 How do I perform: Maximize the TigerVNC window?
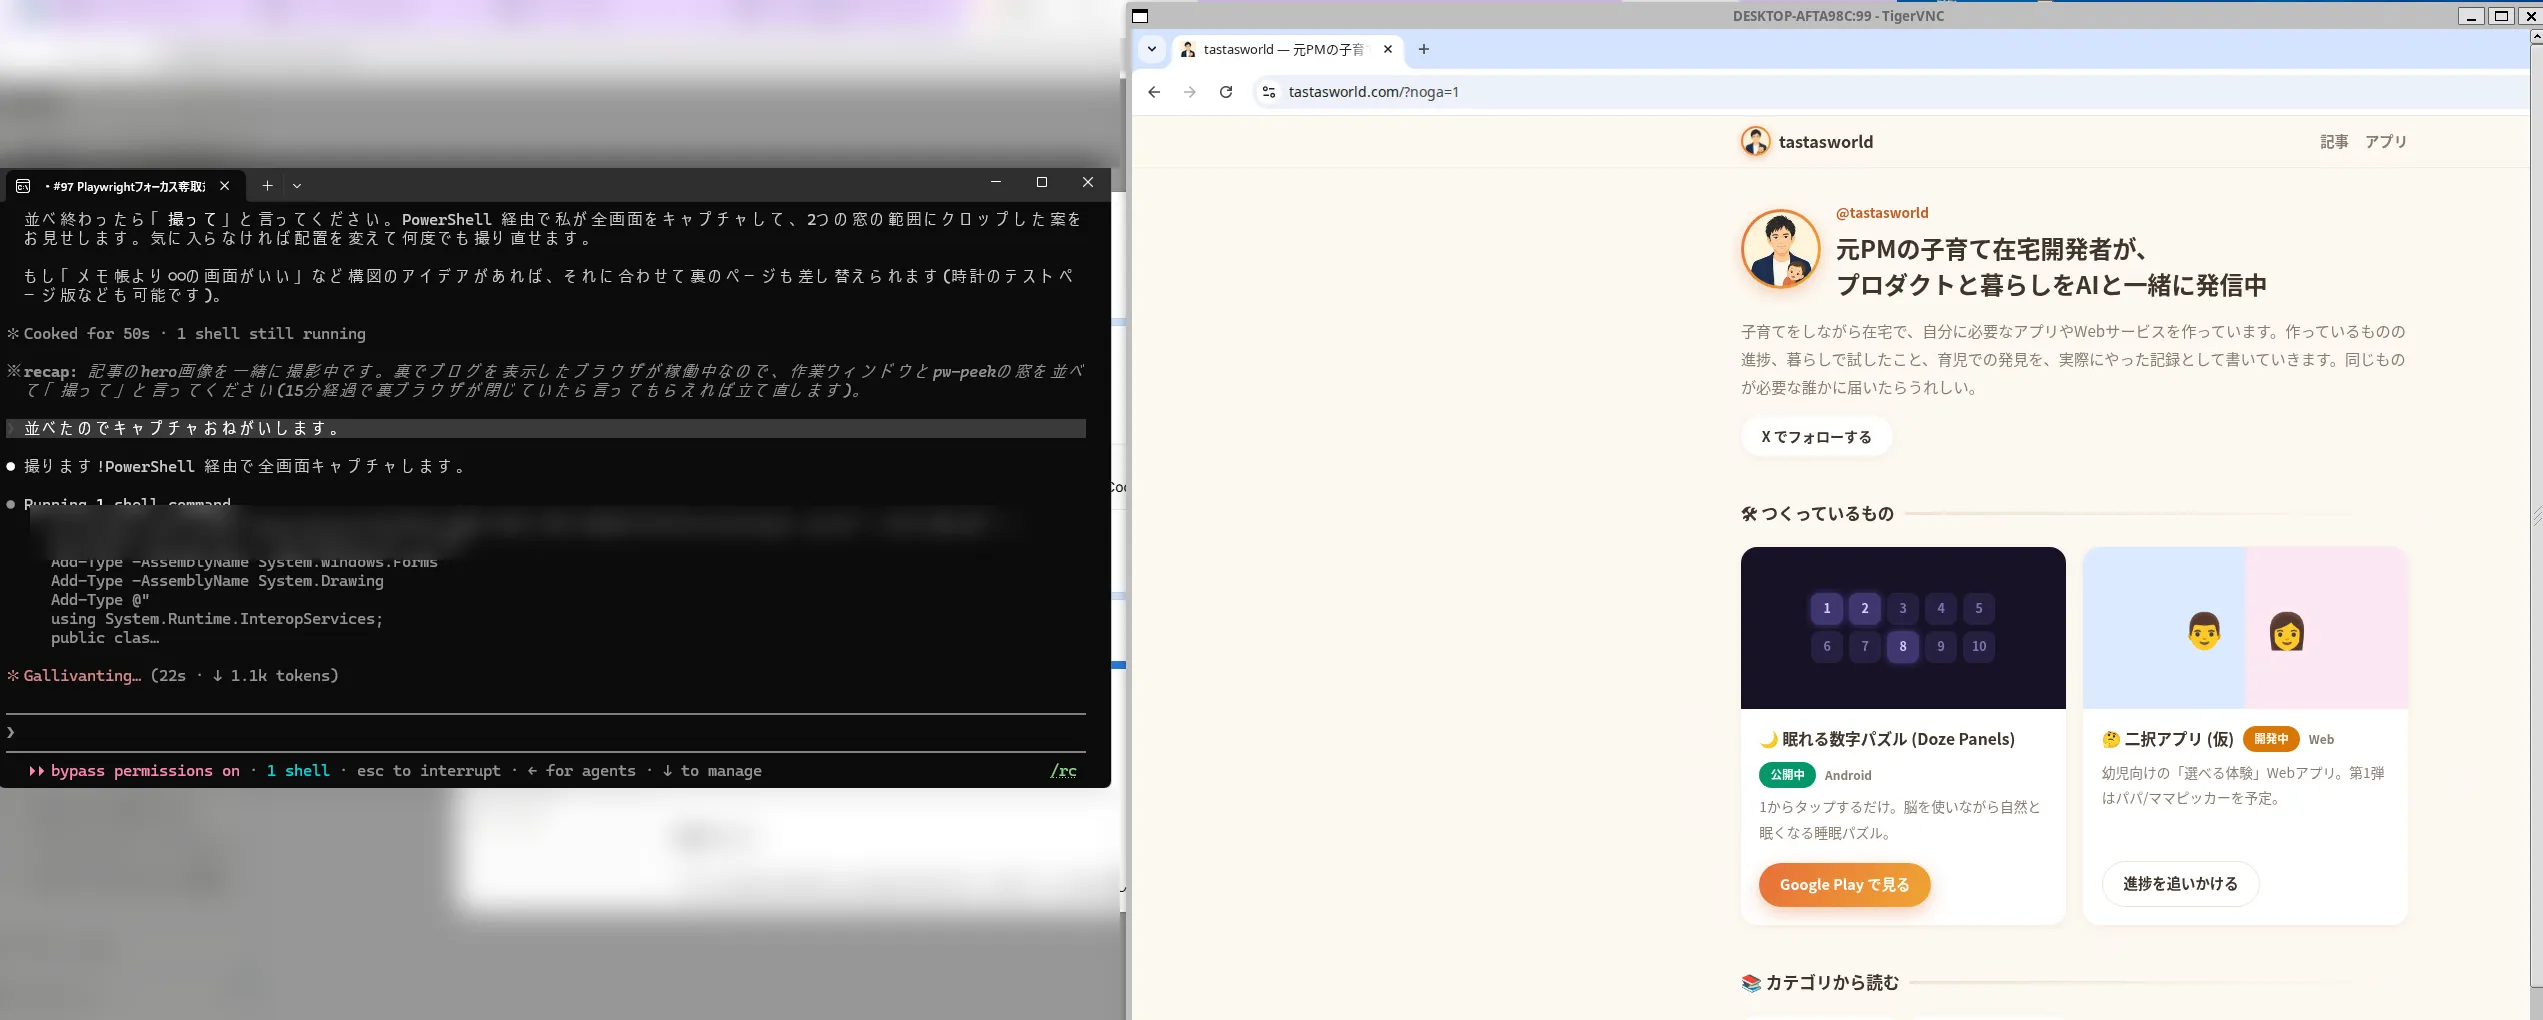[x=2502, y=16]
